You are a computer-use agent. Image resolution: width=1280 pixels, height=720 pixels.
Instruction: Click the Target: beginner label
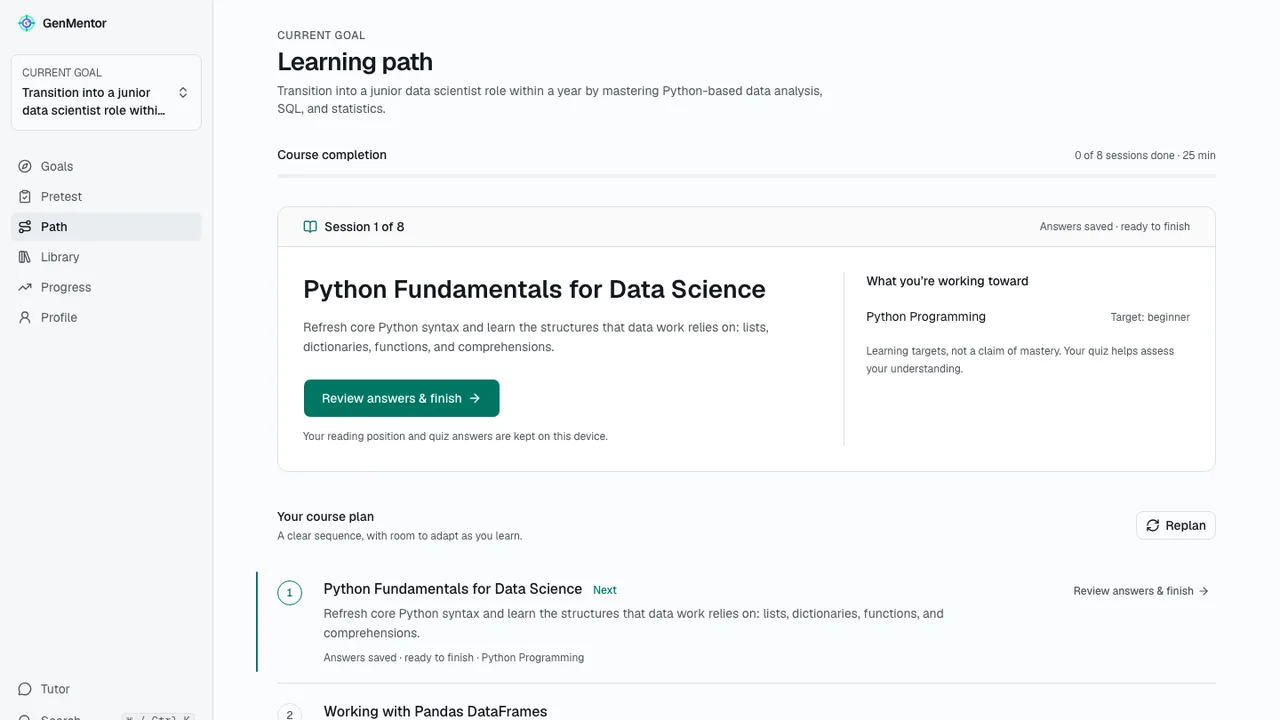tap(1150, 317)
